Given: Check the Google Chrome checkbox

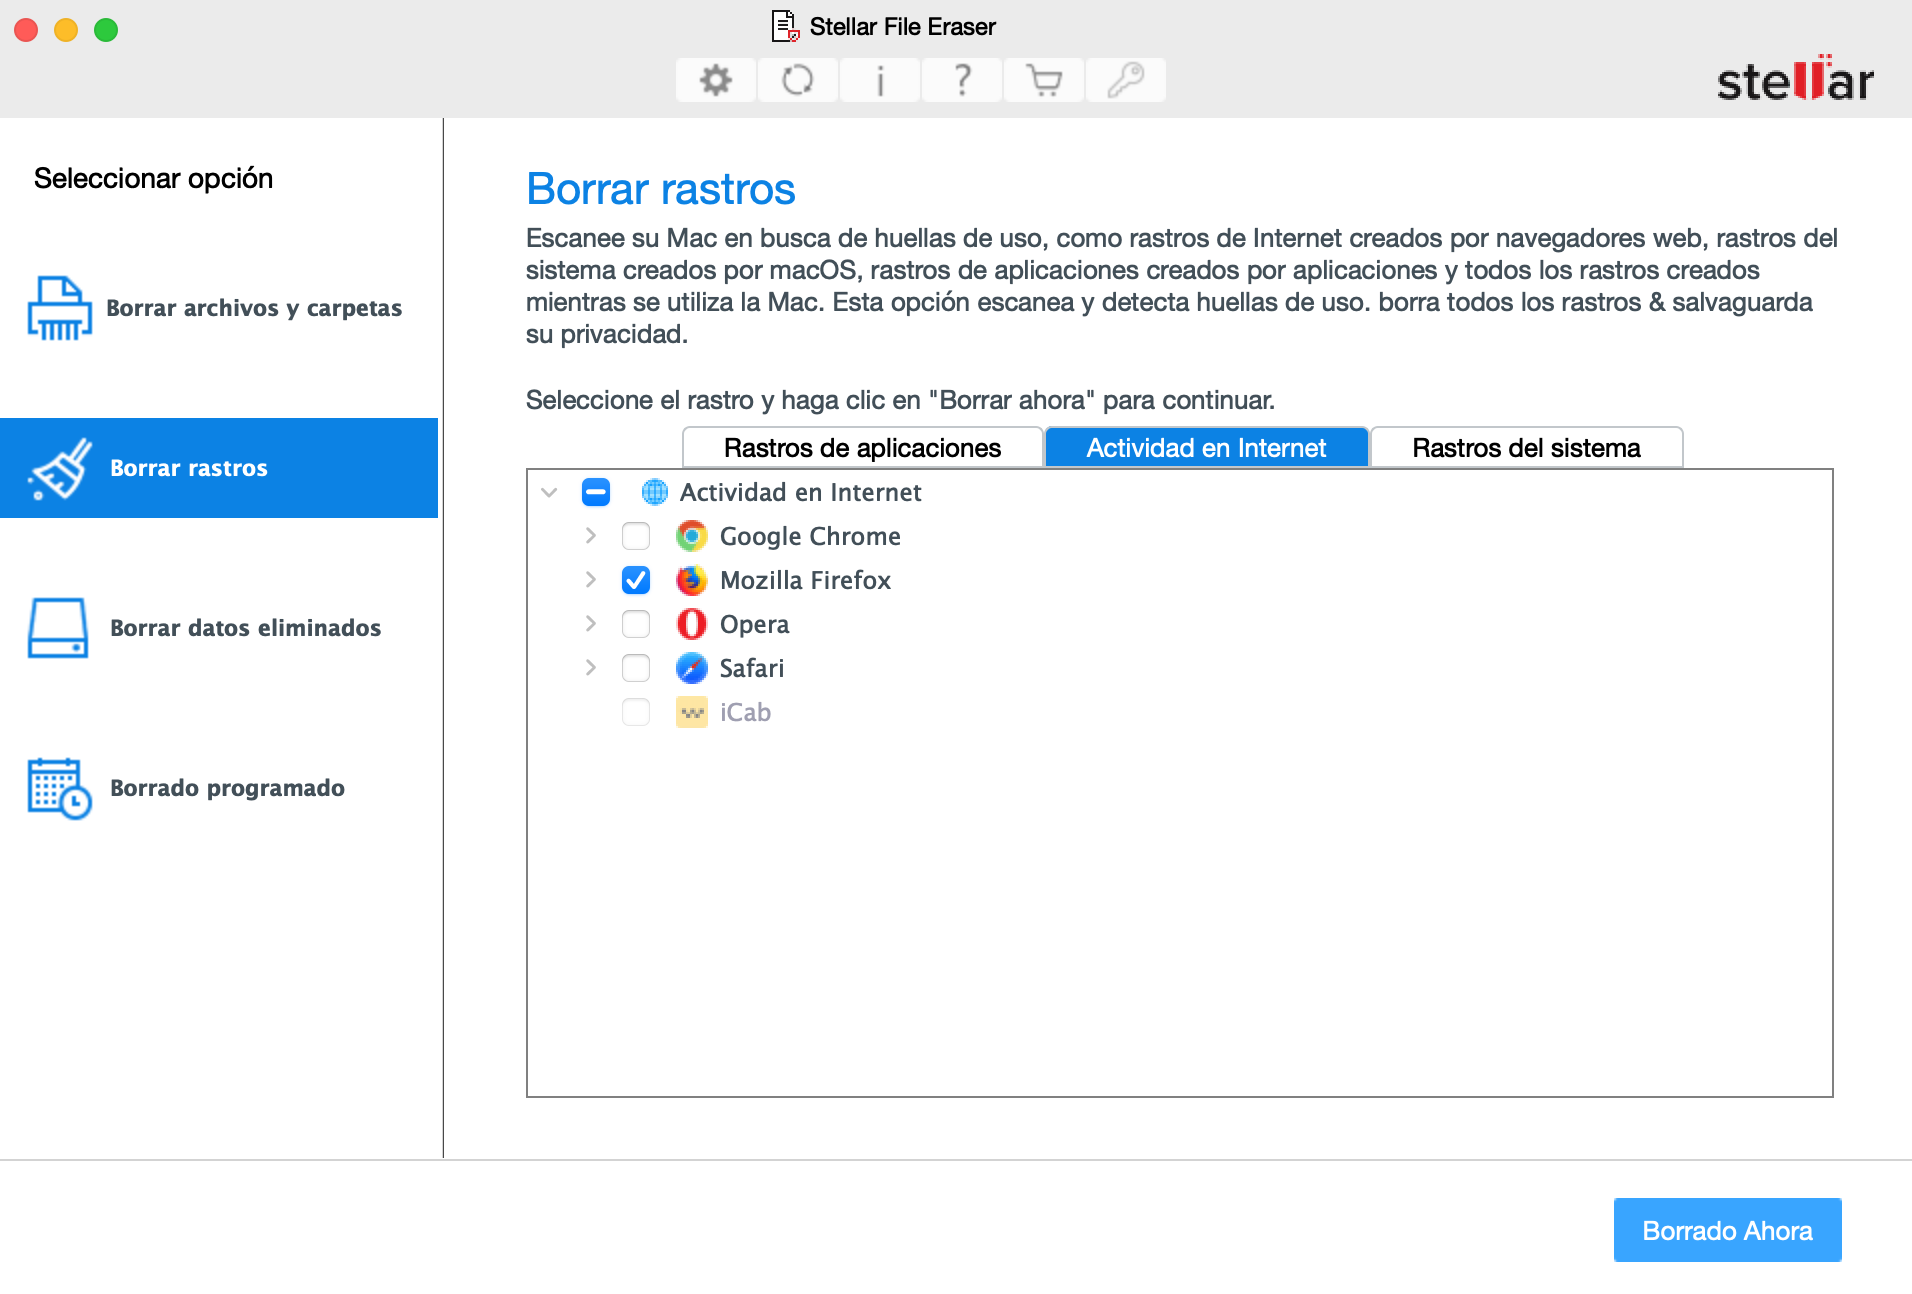Looking at the screenshot, I should (636, 536).
